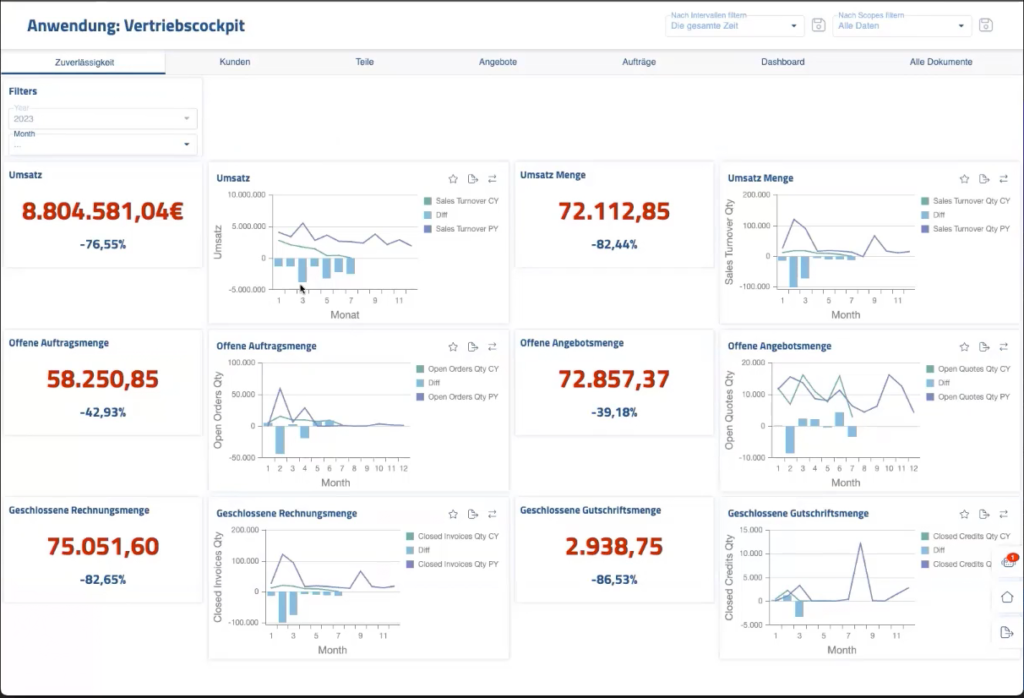
Task: Go home via the floating house icon
Action: 1007,597
